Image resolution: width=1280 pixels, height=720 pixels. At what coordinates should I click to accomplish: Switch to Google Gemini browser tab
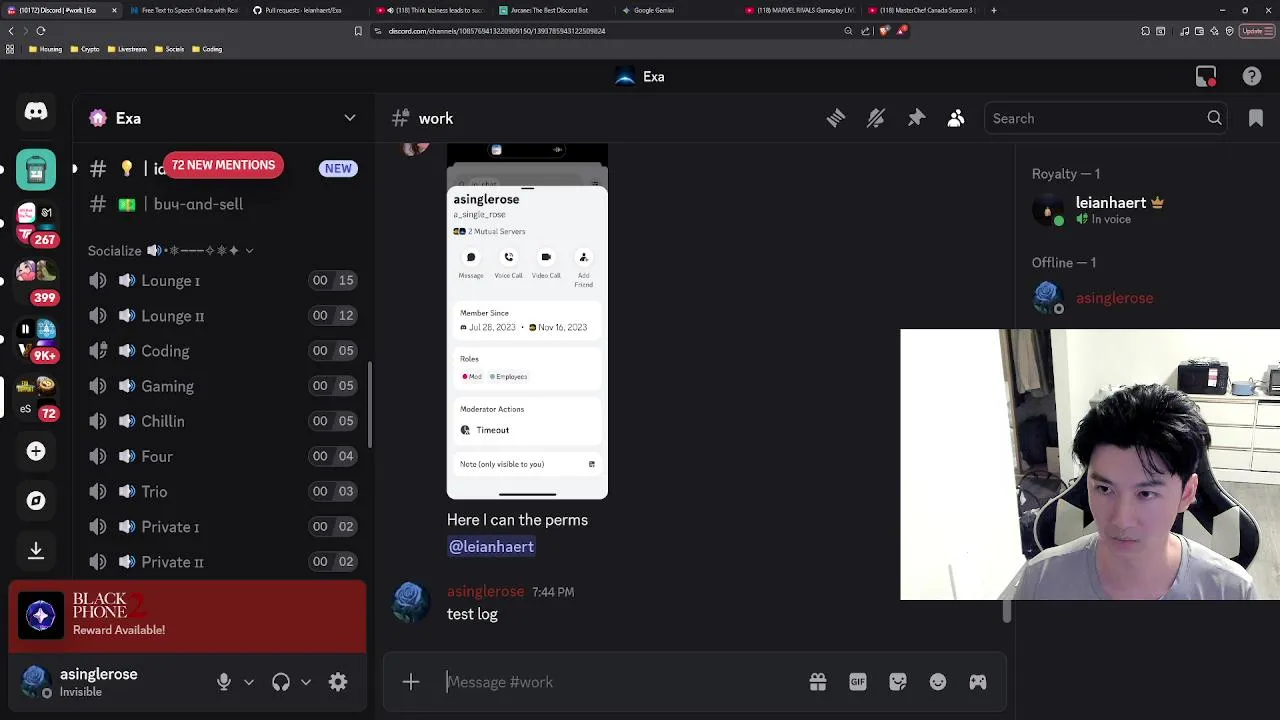[653, 10]
